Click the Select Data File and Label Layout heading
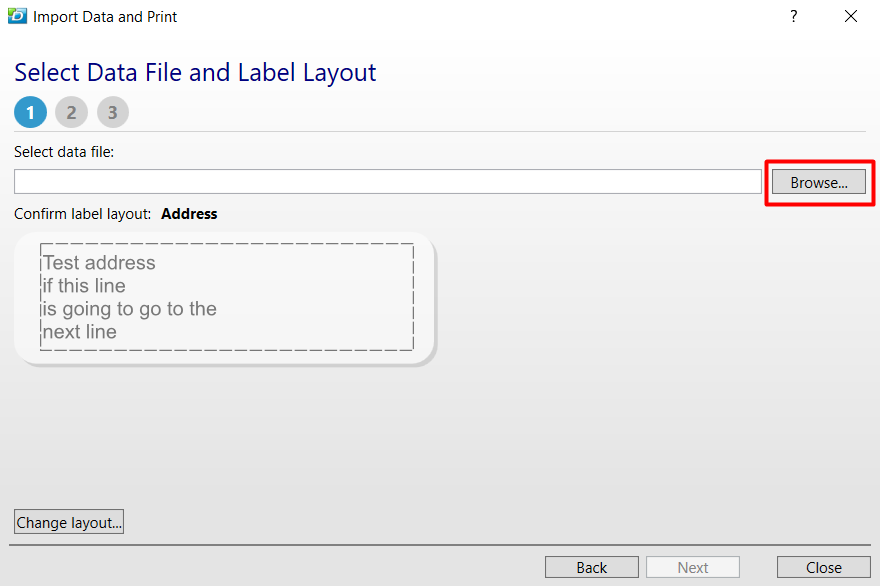This screenshot has width=880, height=586. [x=195, y=72]
